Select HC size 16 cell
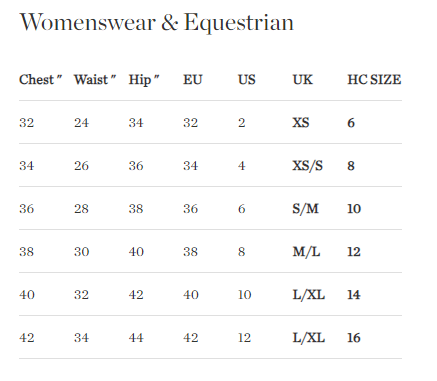The image size is (437, 381). tap(354, 338)
